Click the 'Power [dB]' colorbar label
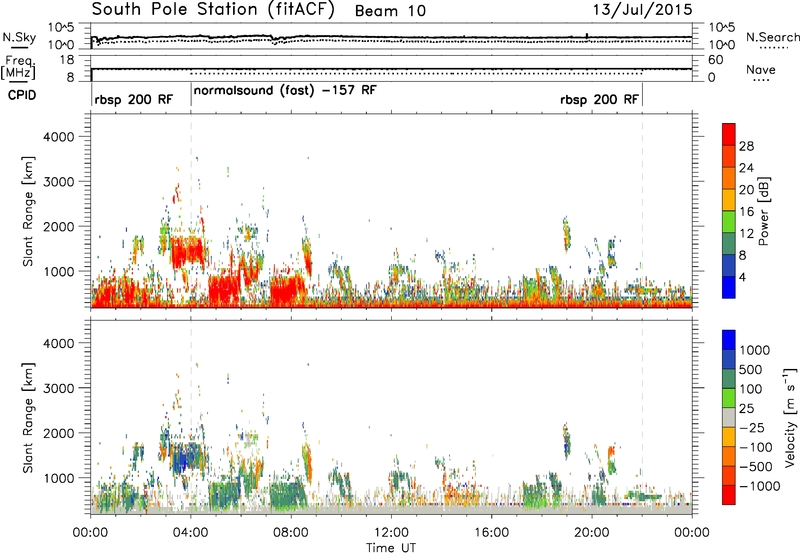 click(x=764, y=211)
